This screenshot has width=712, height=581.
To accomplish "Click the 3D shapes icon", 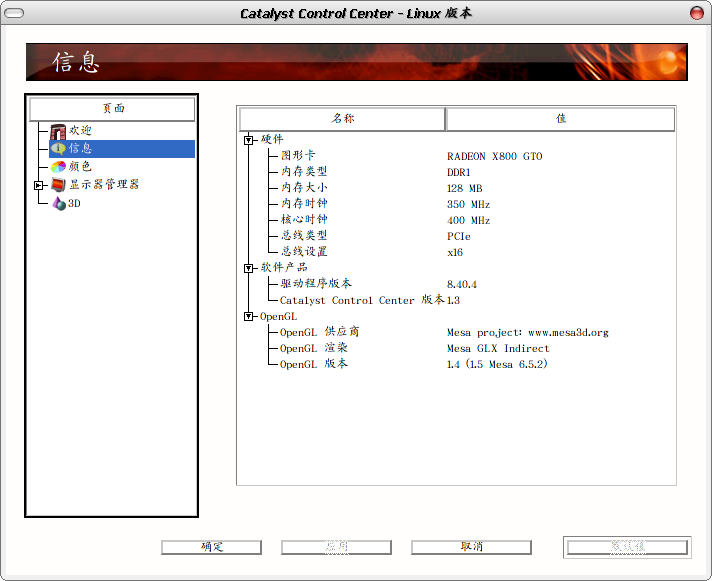I will [59, 203].
